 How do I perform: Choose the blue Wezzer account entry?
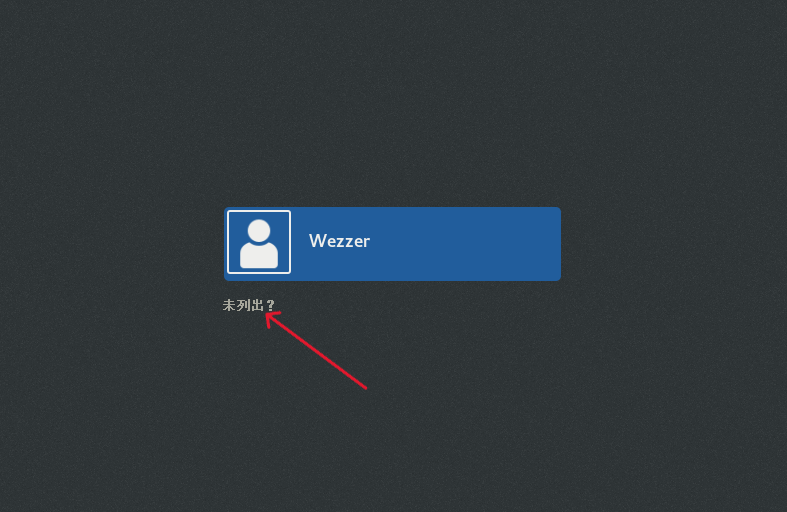pyautogui.click(x=392, y=244)
